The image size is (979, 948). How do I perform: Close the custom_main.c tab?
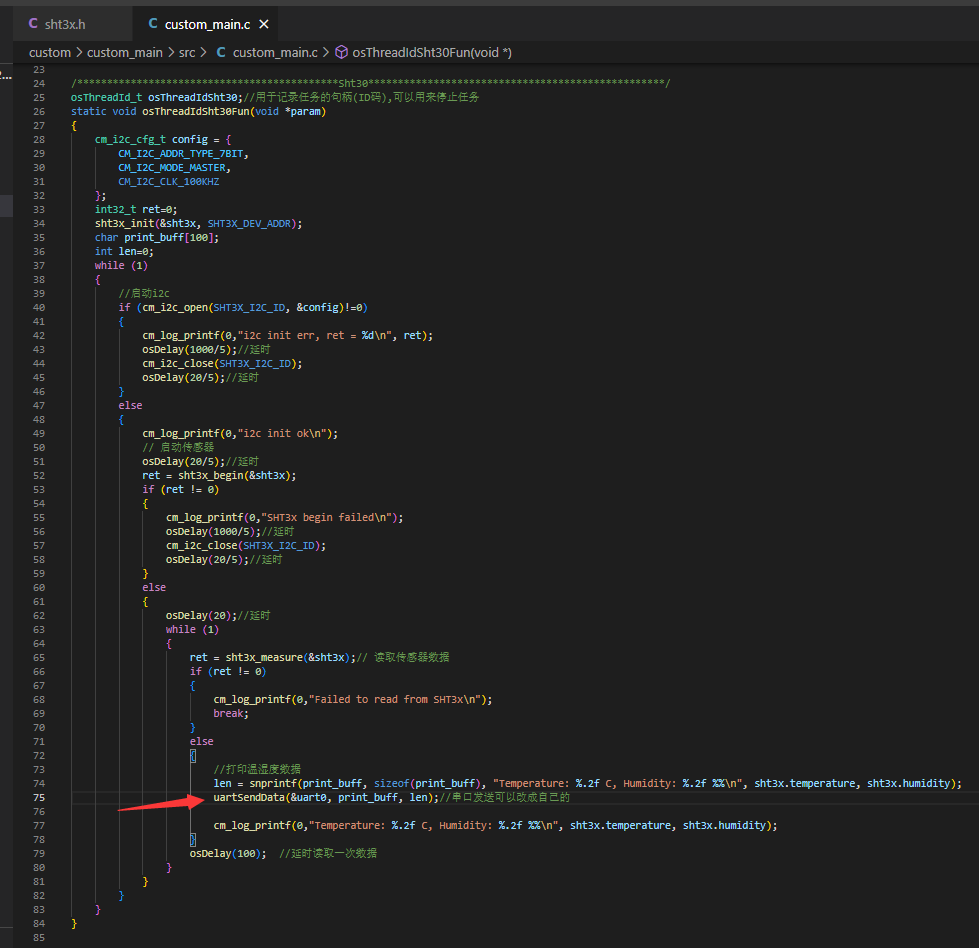pyautogui.click(x=264, y=23)
